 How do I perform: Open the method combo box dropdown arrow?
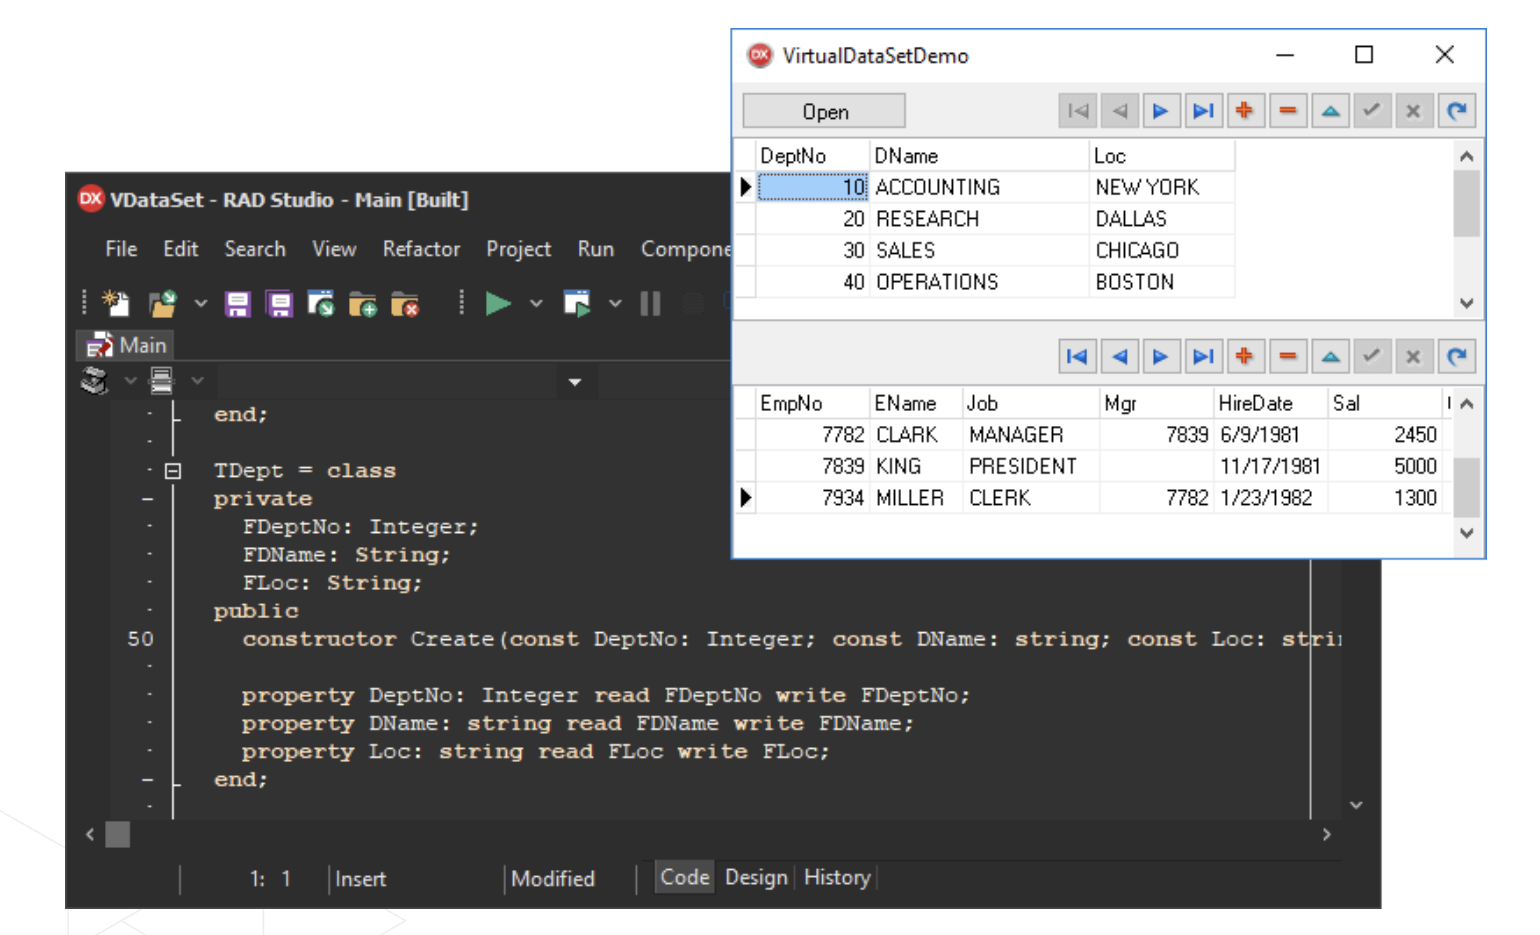click(575, 382)
